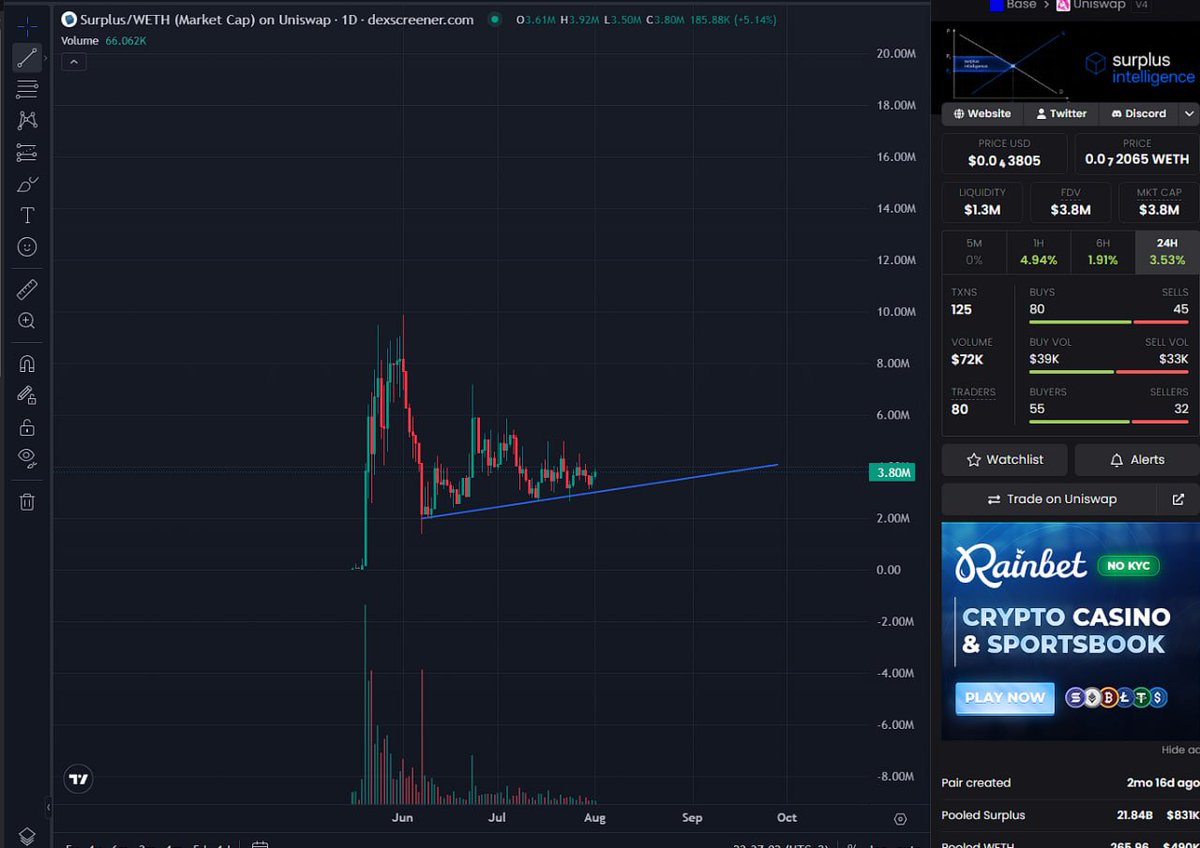Viewport: 1200px width, 848px height.
Task: Expand trend line tool options arrow
Action: click(x=44, y=58)
